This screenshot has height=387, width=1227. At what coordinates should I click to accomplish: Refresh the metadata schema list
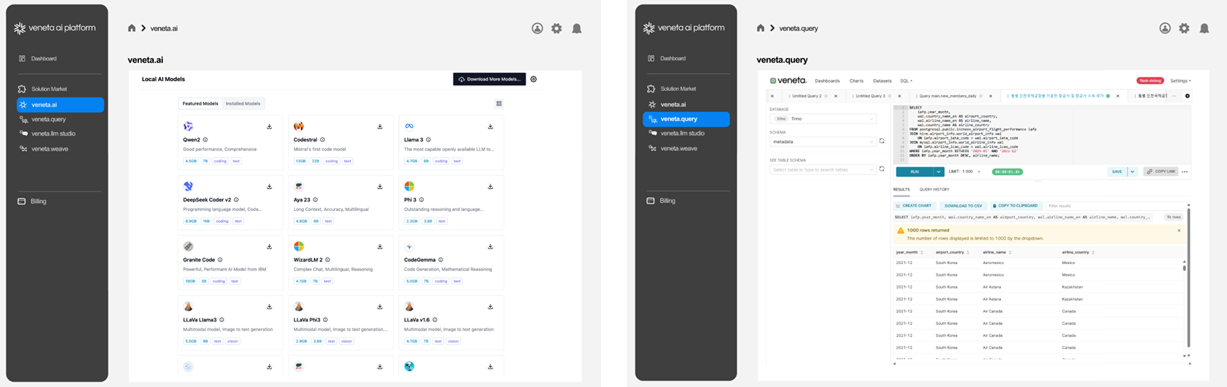coord(882,141)
